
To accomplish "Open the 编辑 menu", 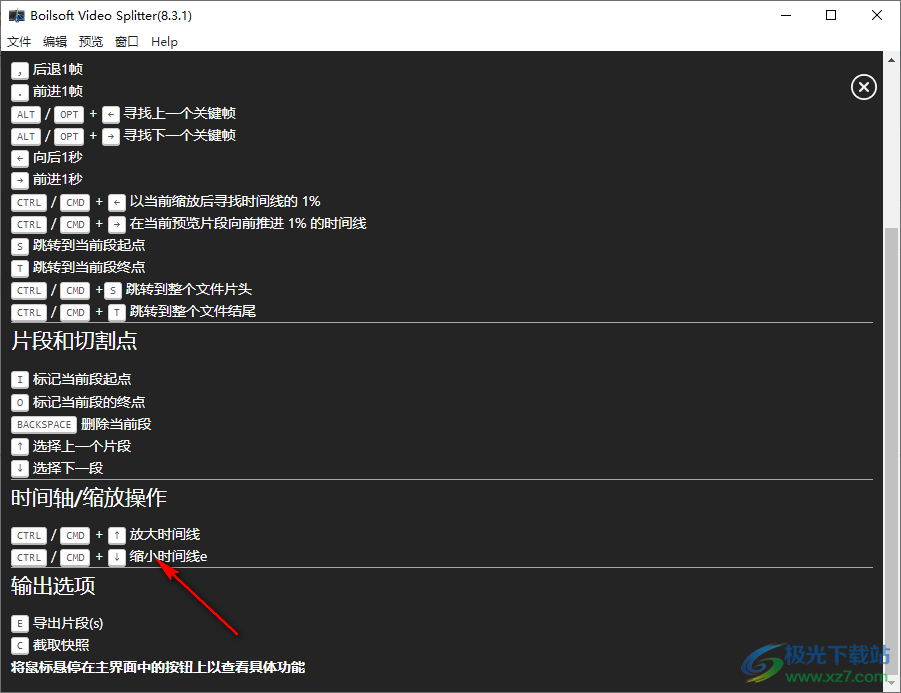I will pos(55,42).
